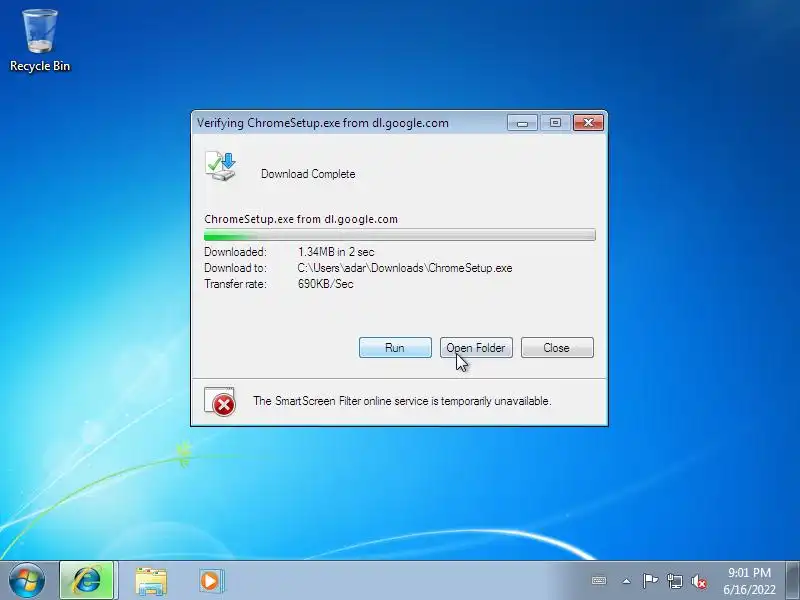Screen dimensions: 800x600
Task: Click the Download Complete icon
Action: tap(220, 166)
